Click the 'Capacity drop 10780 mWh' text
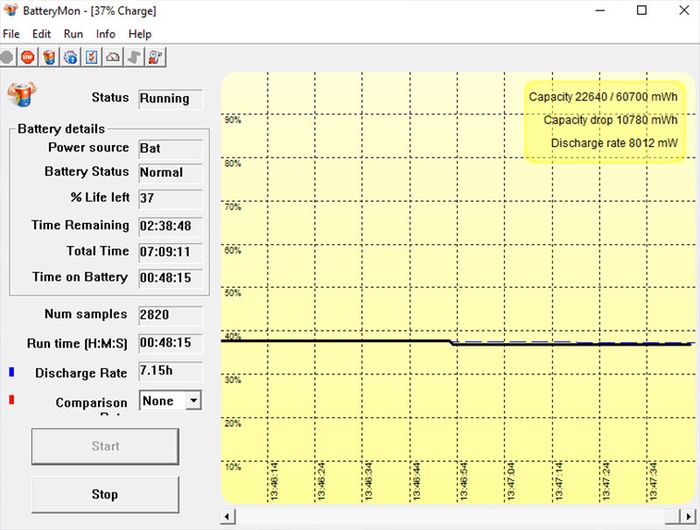This screenshot has width=700, height=530. pos(610,120)
